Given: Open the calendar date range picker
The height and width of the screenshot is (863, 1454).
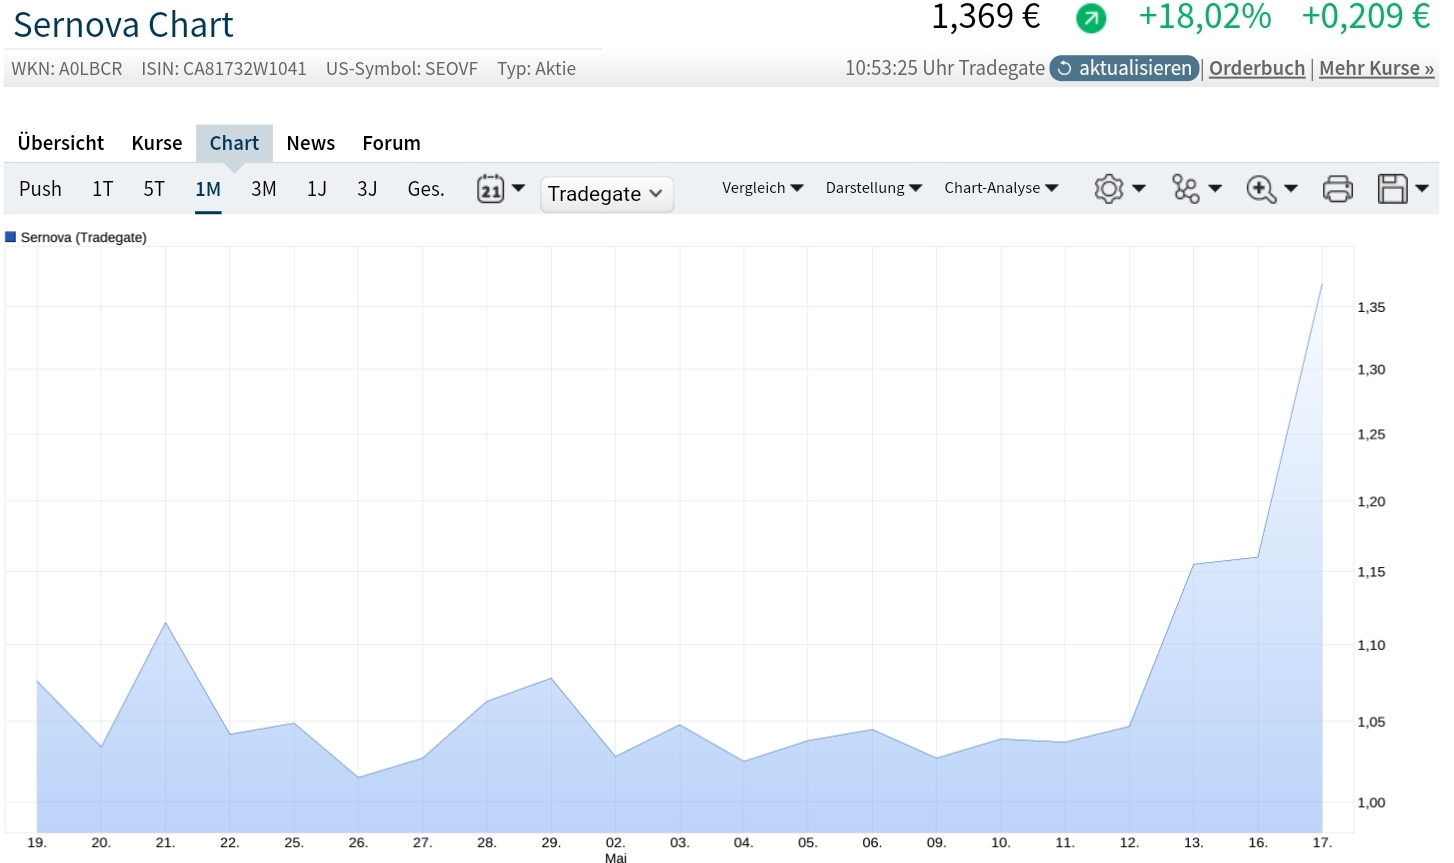Looking at the screenshot, I should pyautogui.click(x=490, y=189).
